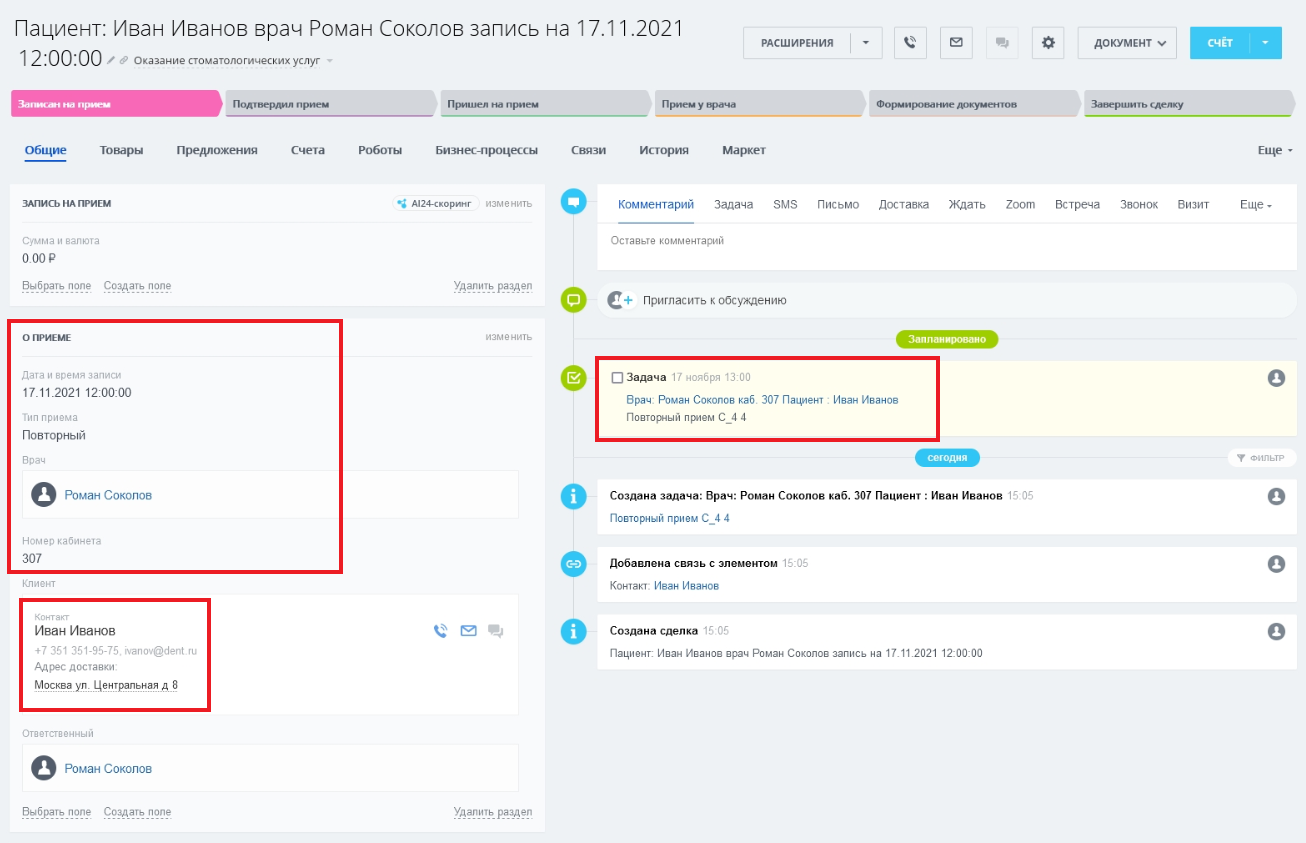Open the Роботы tab
The height and width of the screenshot is (843, 1306).
coord(380,150)
